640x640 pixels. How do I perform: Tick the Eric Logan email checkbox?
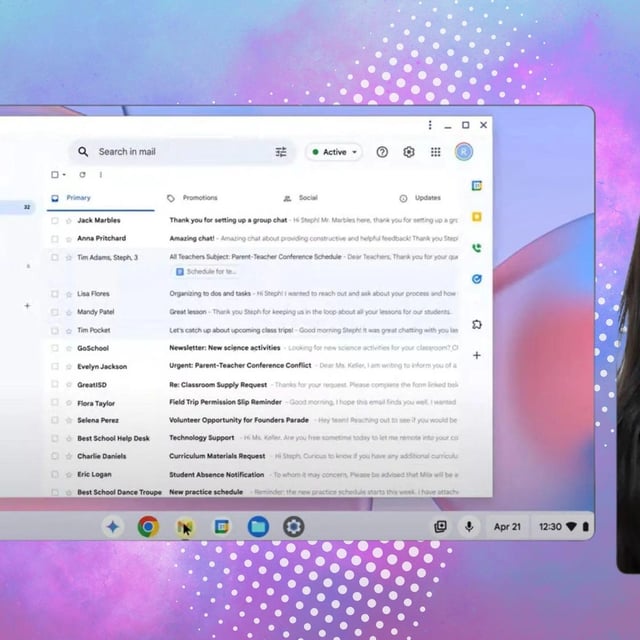point(55,475)
